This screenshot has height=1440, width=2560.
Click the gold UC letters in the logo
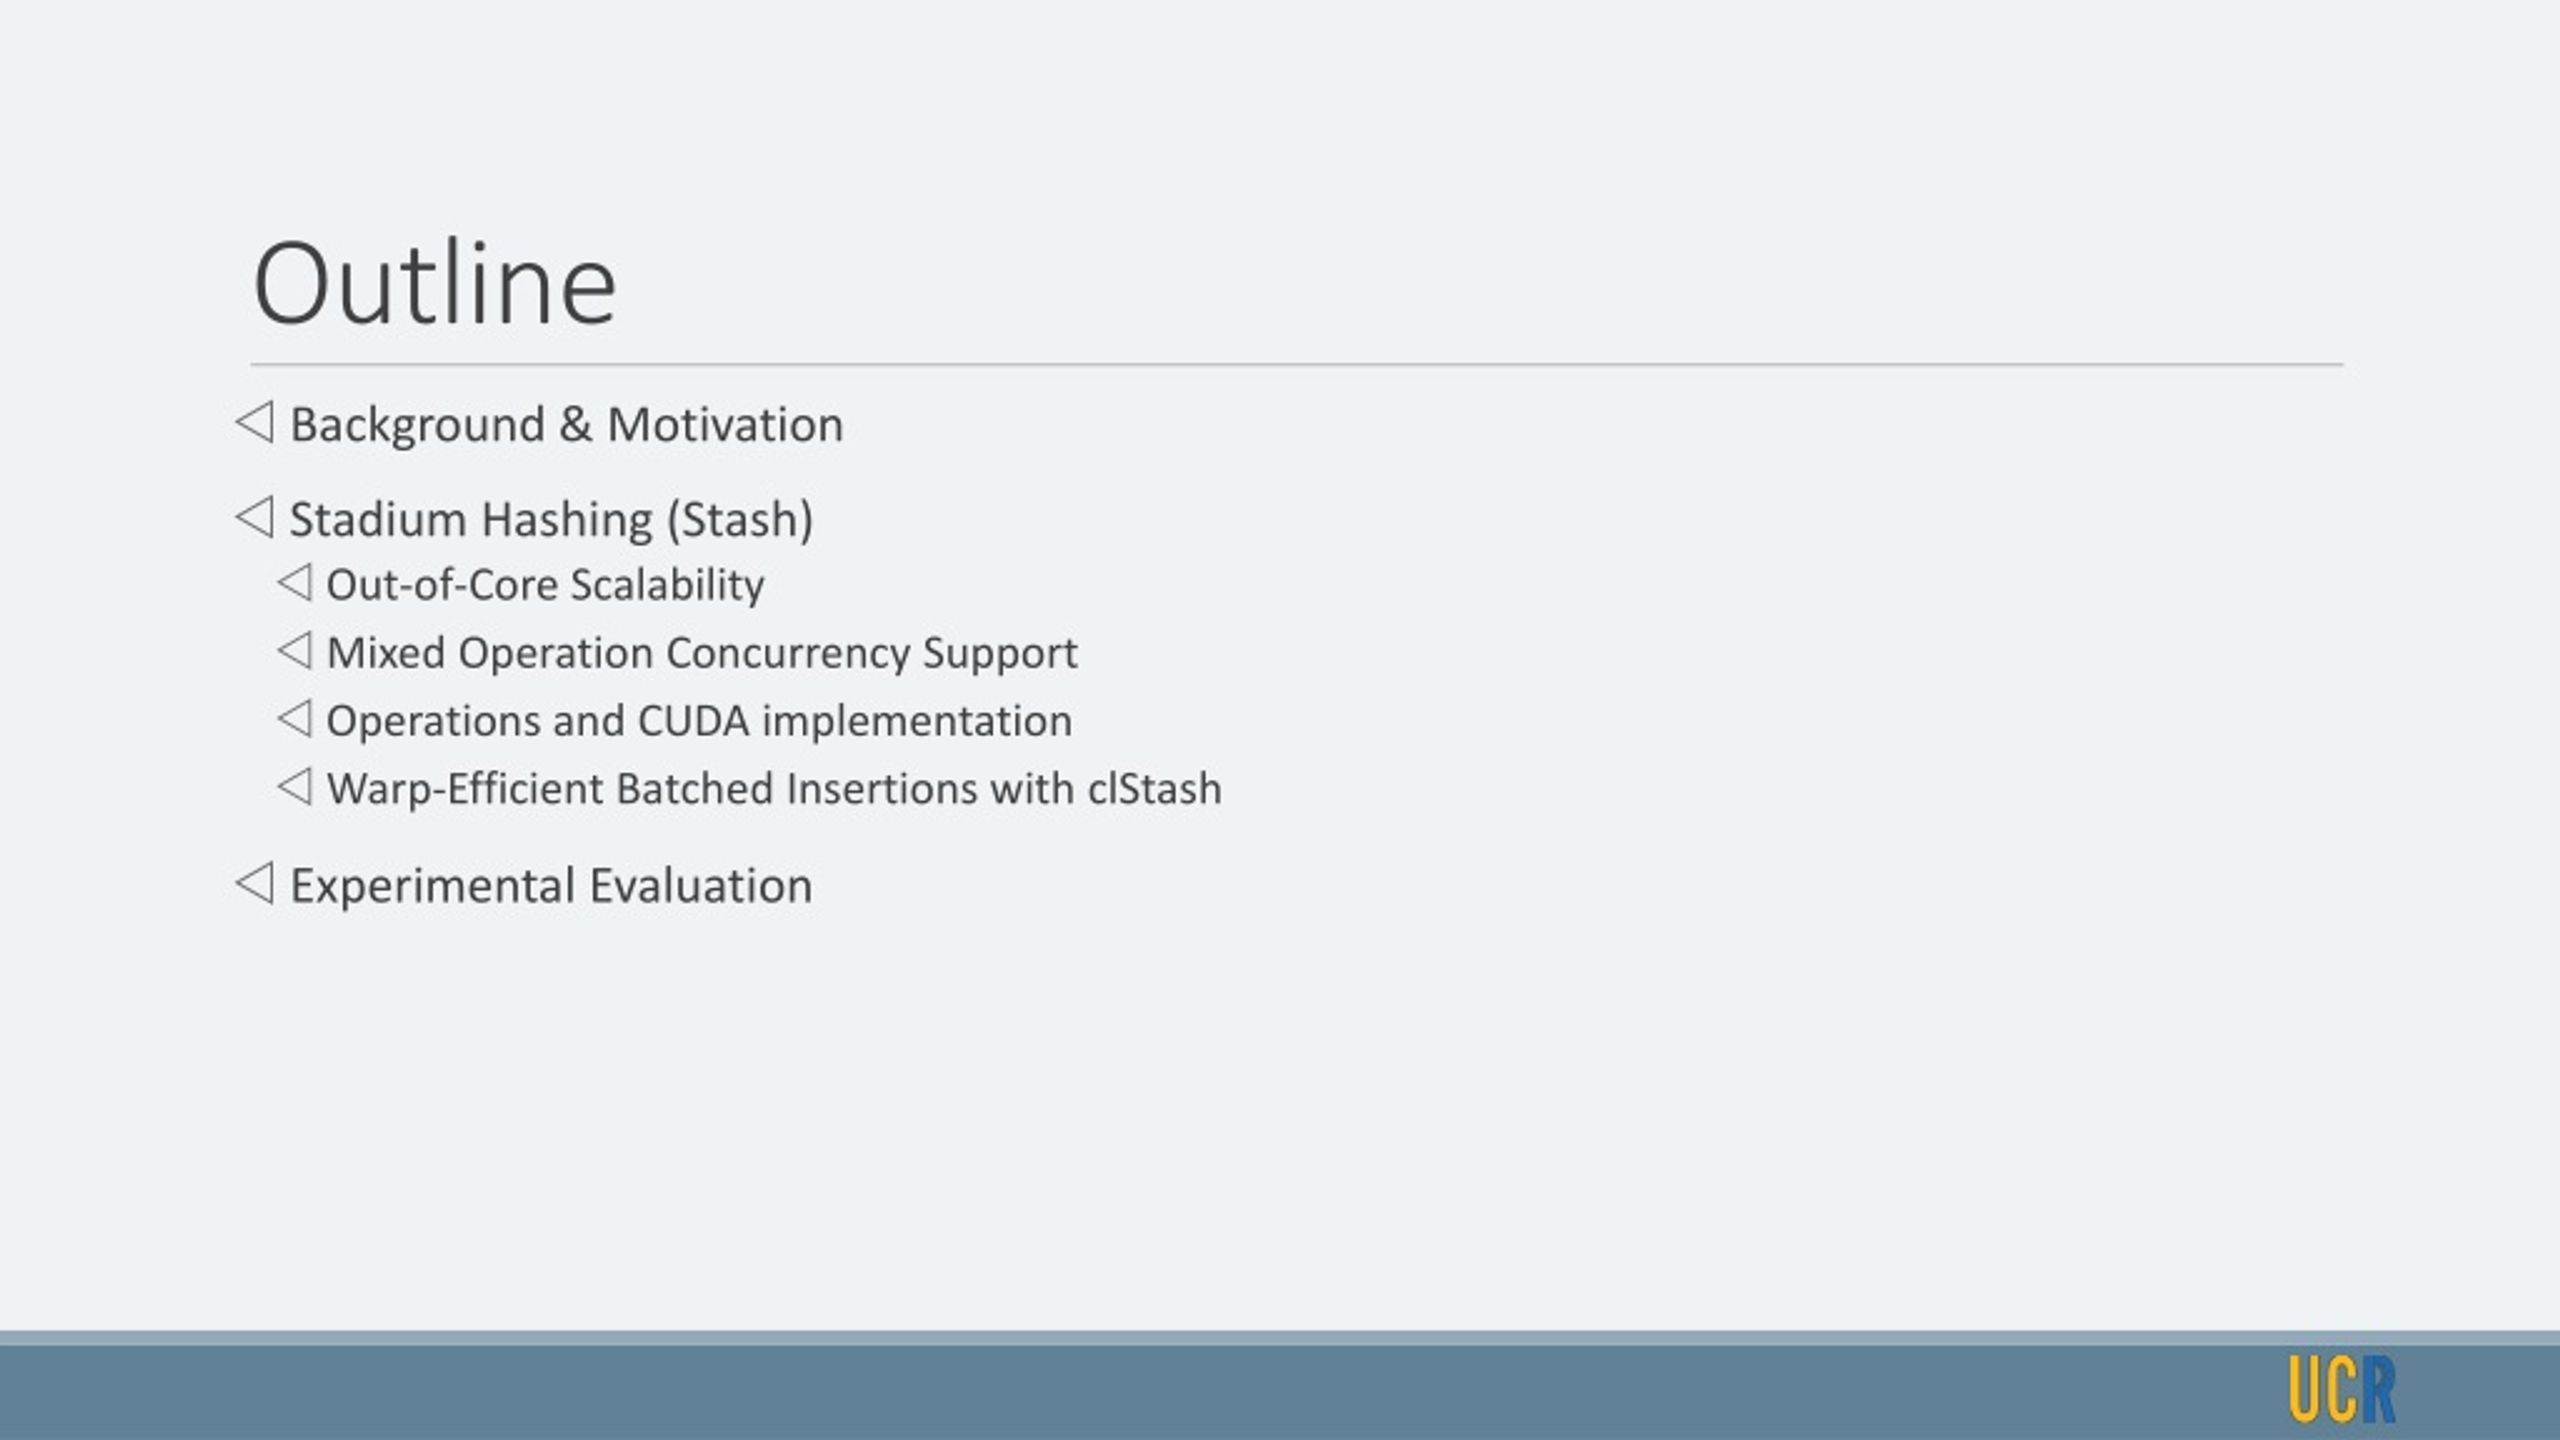(x=2324, y=1389)
